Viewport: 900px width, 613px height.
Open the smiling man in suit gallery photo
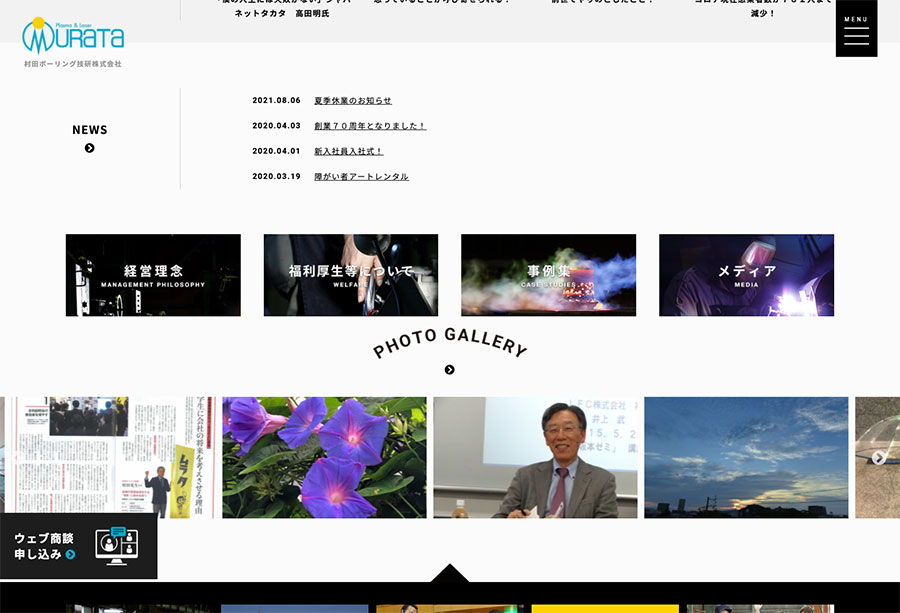point(535,457)
